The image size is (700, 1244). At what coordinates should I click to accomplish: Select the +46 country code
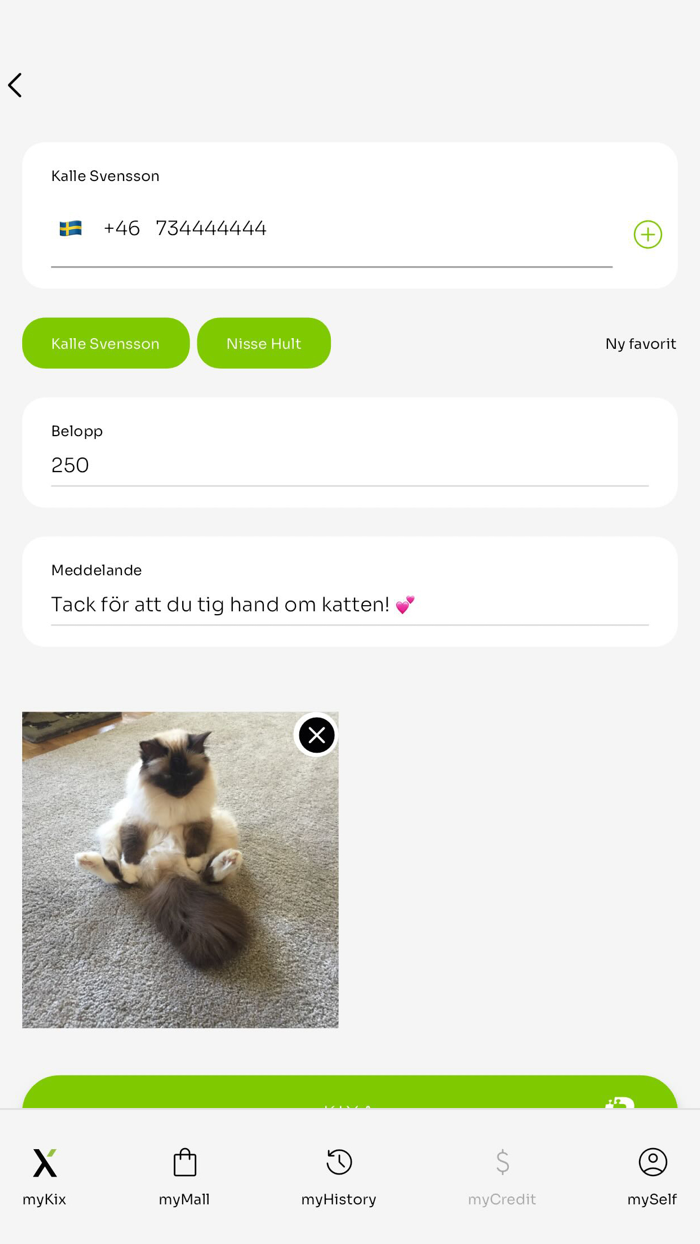pyautogui.click(x=121, y=228)
